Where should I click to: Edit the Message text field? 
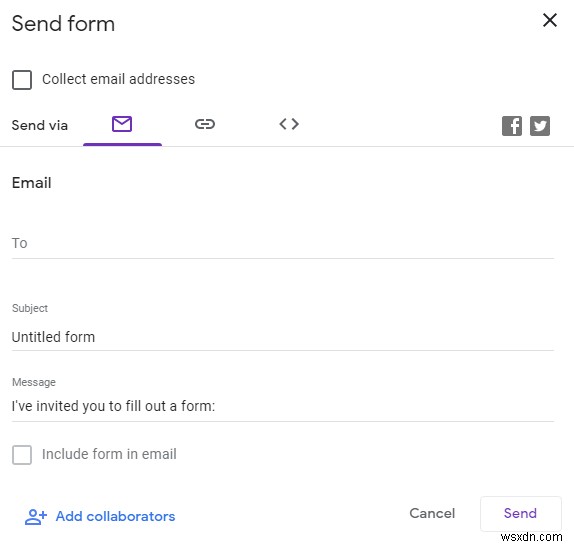pyautogui.click(x=283, y=406)
